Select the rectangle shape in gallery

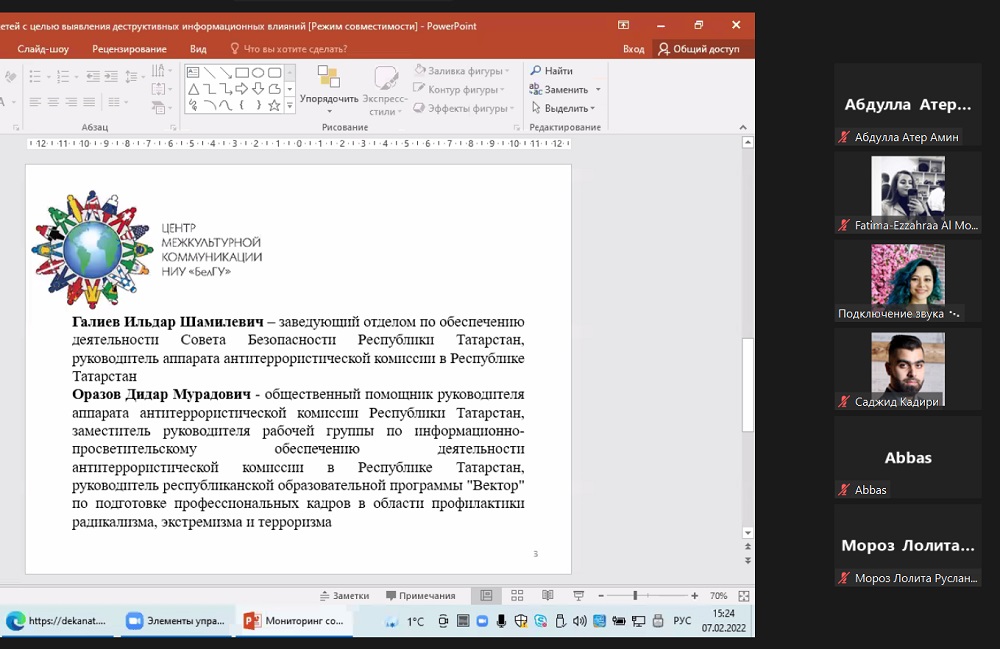click(x=240, y=73)
